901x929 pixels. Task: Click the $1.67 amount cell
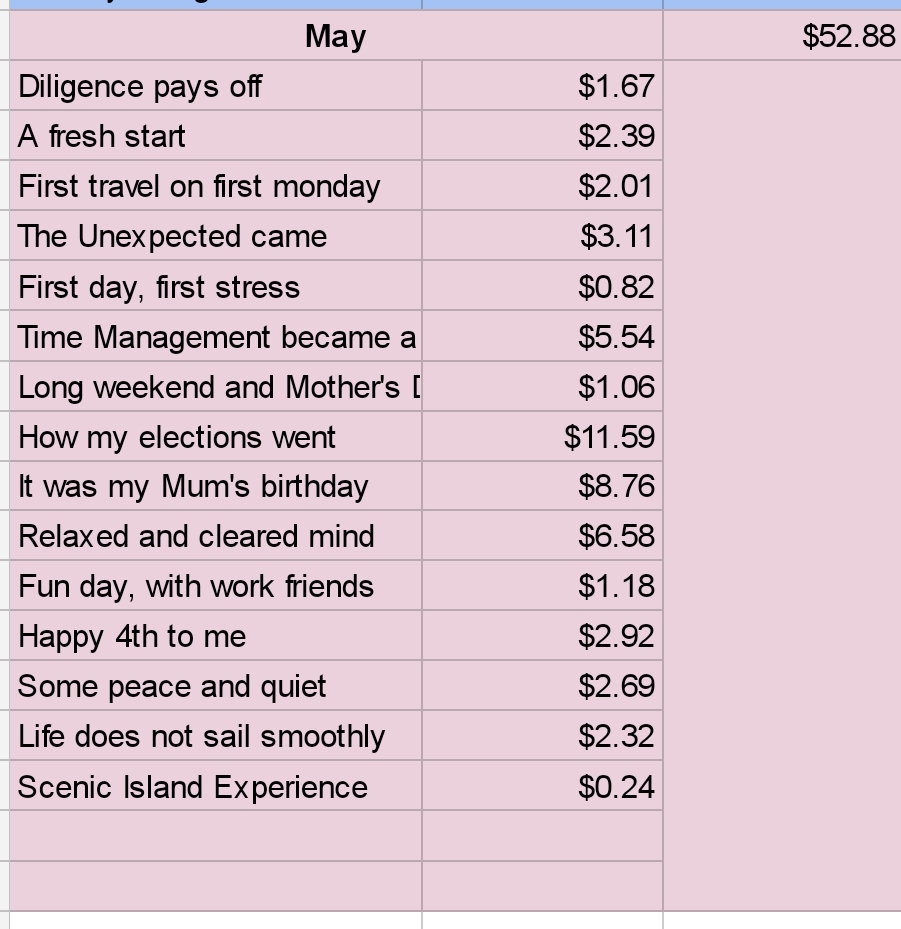pyautogui.click(x=542, y=86)
